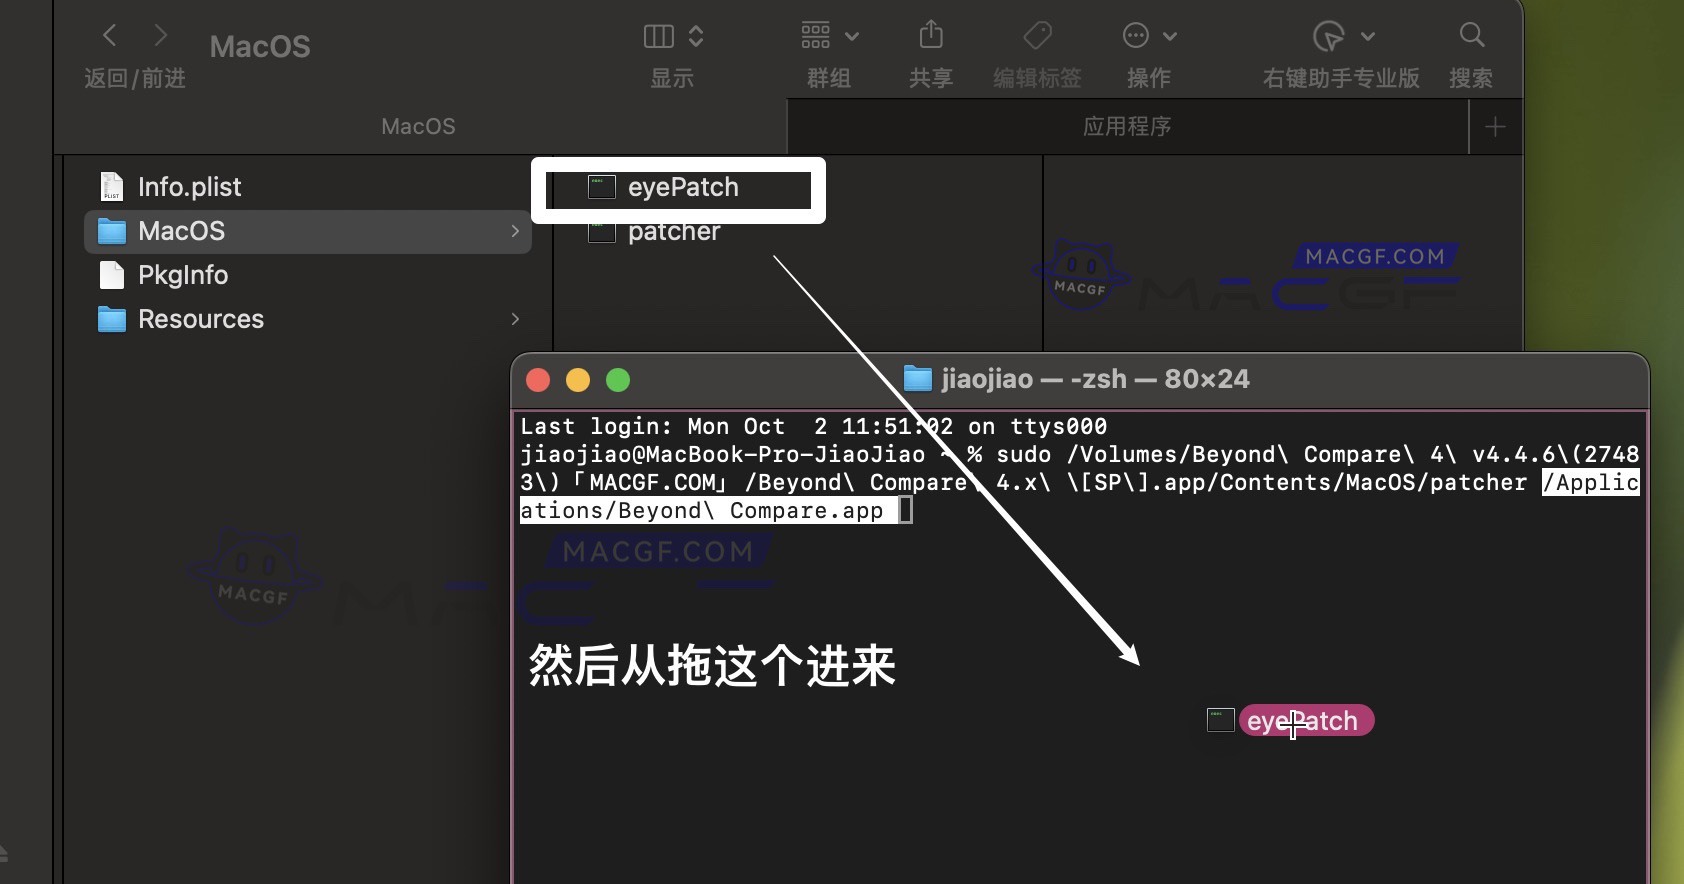The height and width of the screenshot is (884, 1684).
Task: Click the MacOS window title text
Action: tap(260, 47)
